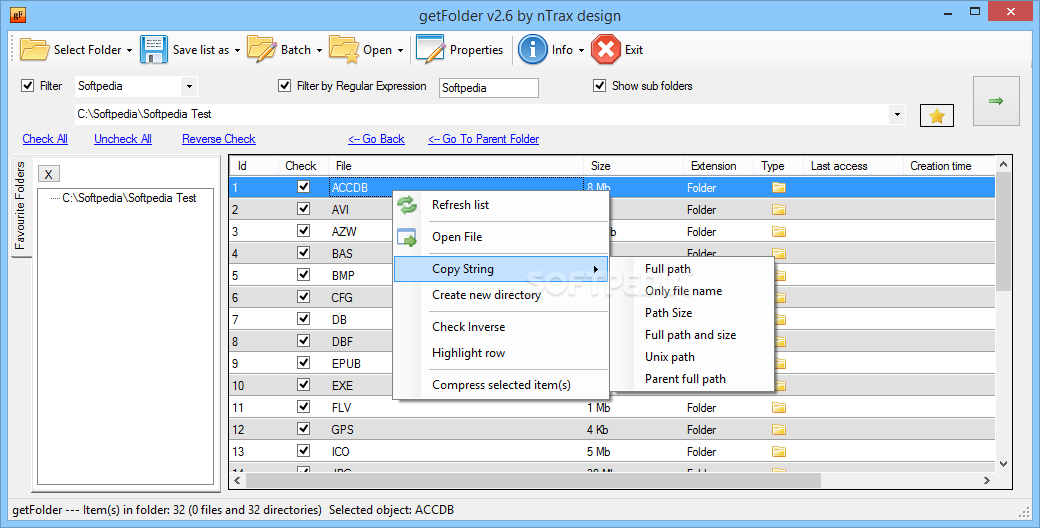Click the Select Folder icon
1040x528 pixels.
point(34,50)
